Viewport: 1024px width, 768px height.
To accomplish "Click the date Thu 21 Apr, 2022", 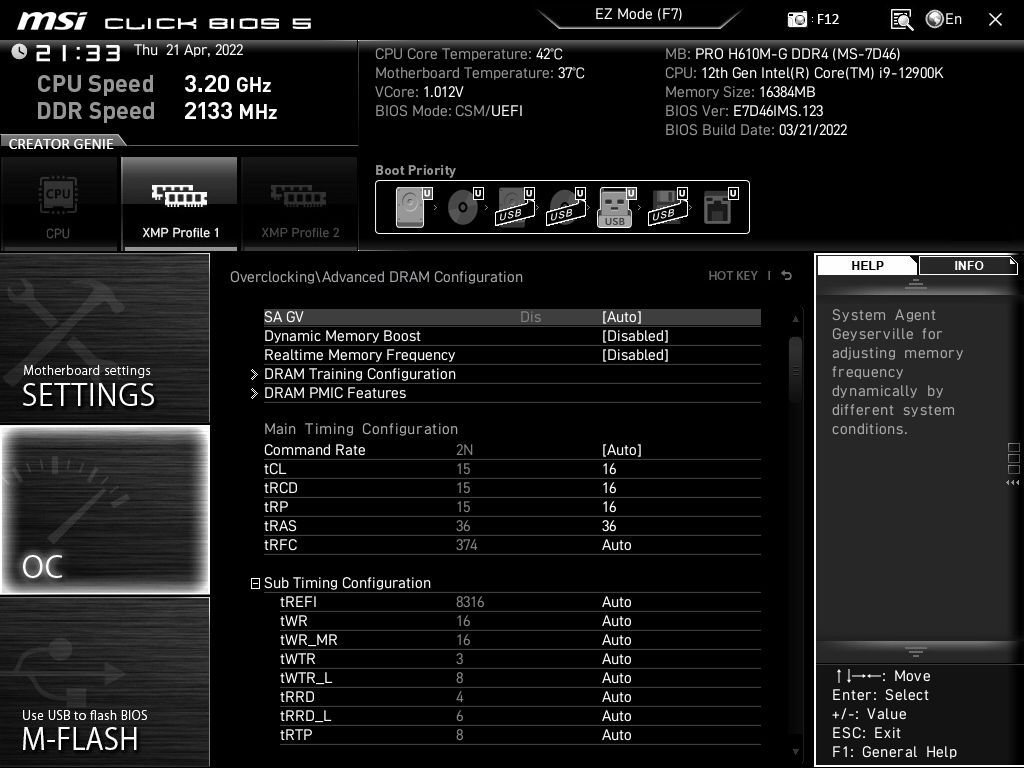I will (x=189, y=50).
